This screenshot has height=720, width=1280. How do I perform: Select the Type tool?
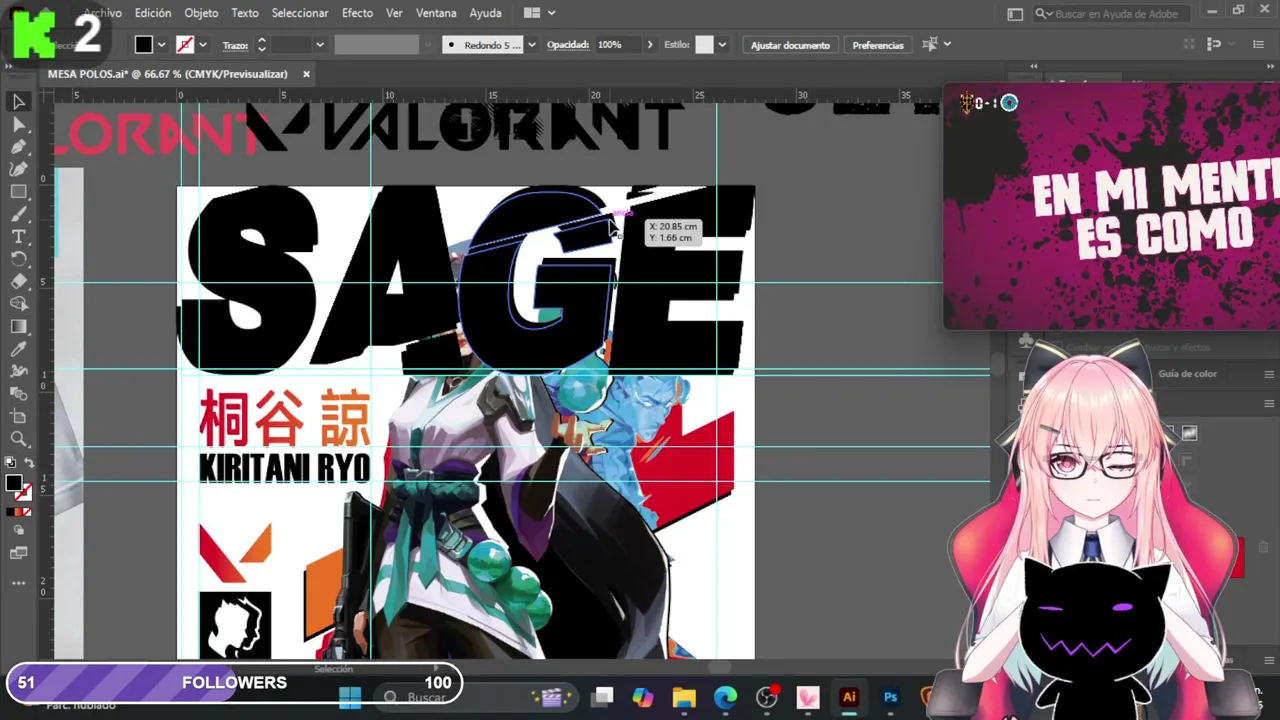(x=18, y=237)
